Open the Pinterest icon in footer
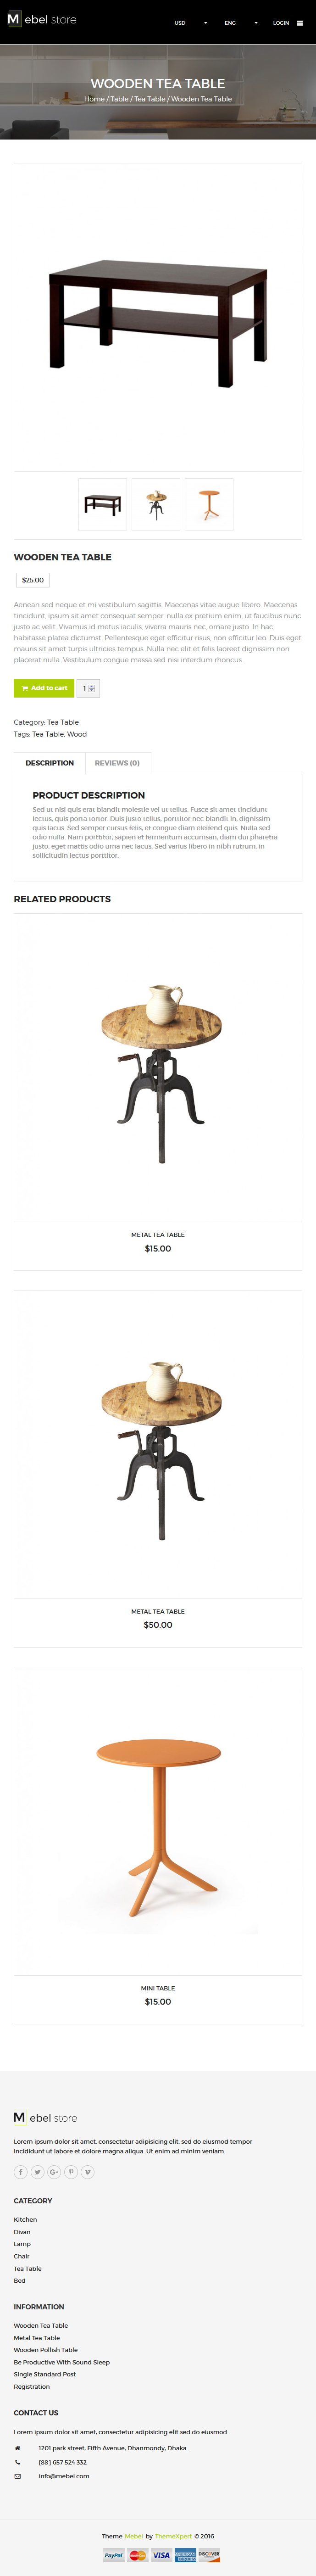 (71, 2171)
